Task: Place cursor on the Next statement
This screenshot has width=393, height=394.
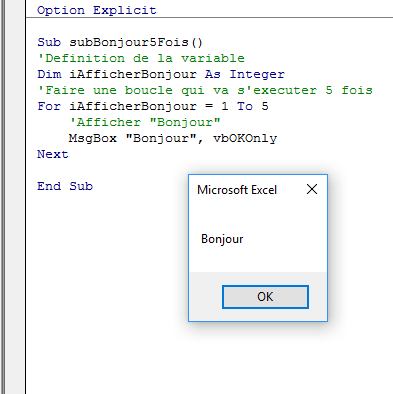Action: 53,154
